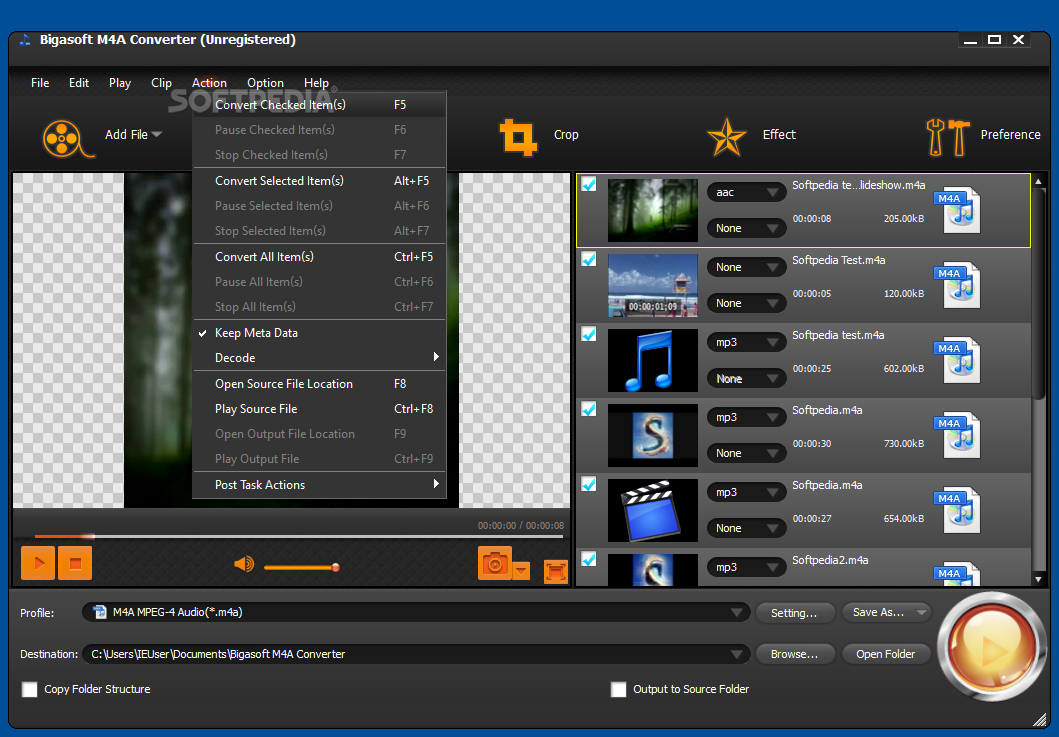Open the None subtitle dropdown of slideshow item
The width and height of the screenshot is (1059, 737).
(746, 228)
